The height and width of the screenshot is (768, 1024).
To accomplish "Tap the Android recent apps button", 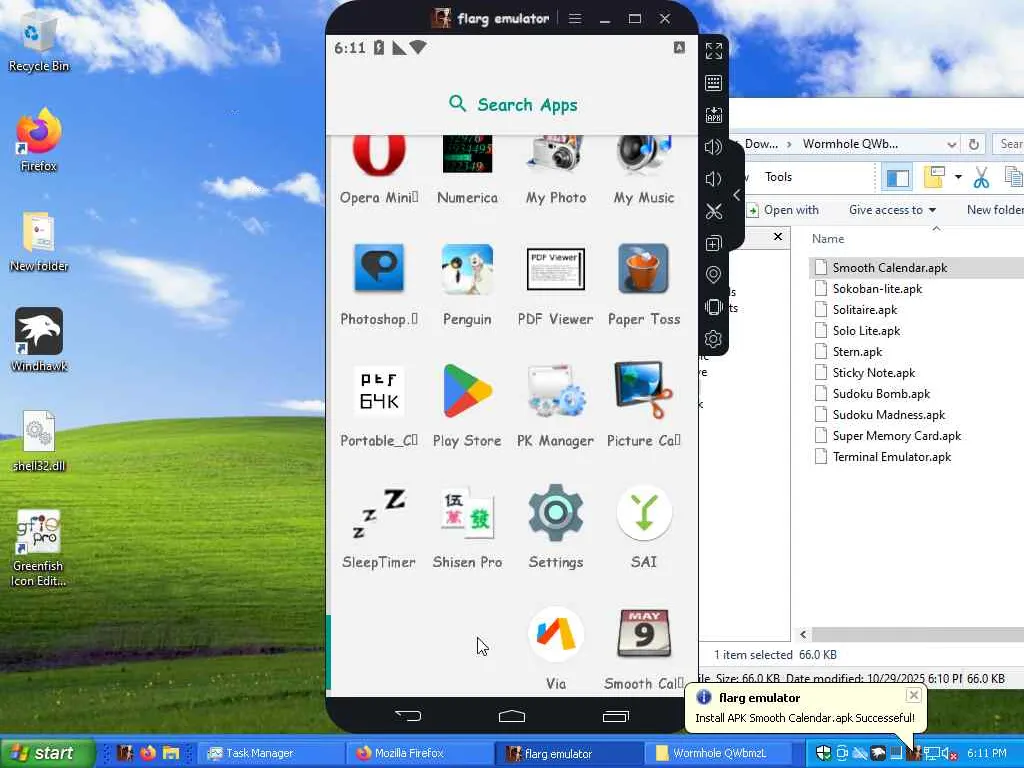I will click(x=616, y=716).
